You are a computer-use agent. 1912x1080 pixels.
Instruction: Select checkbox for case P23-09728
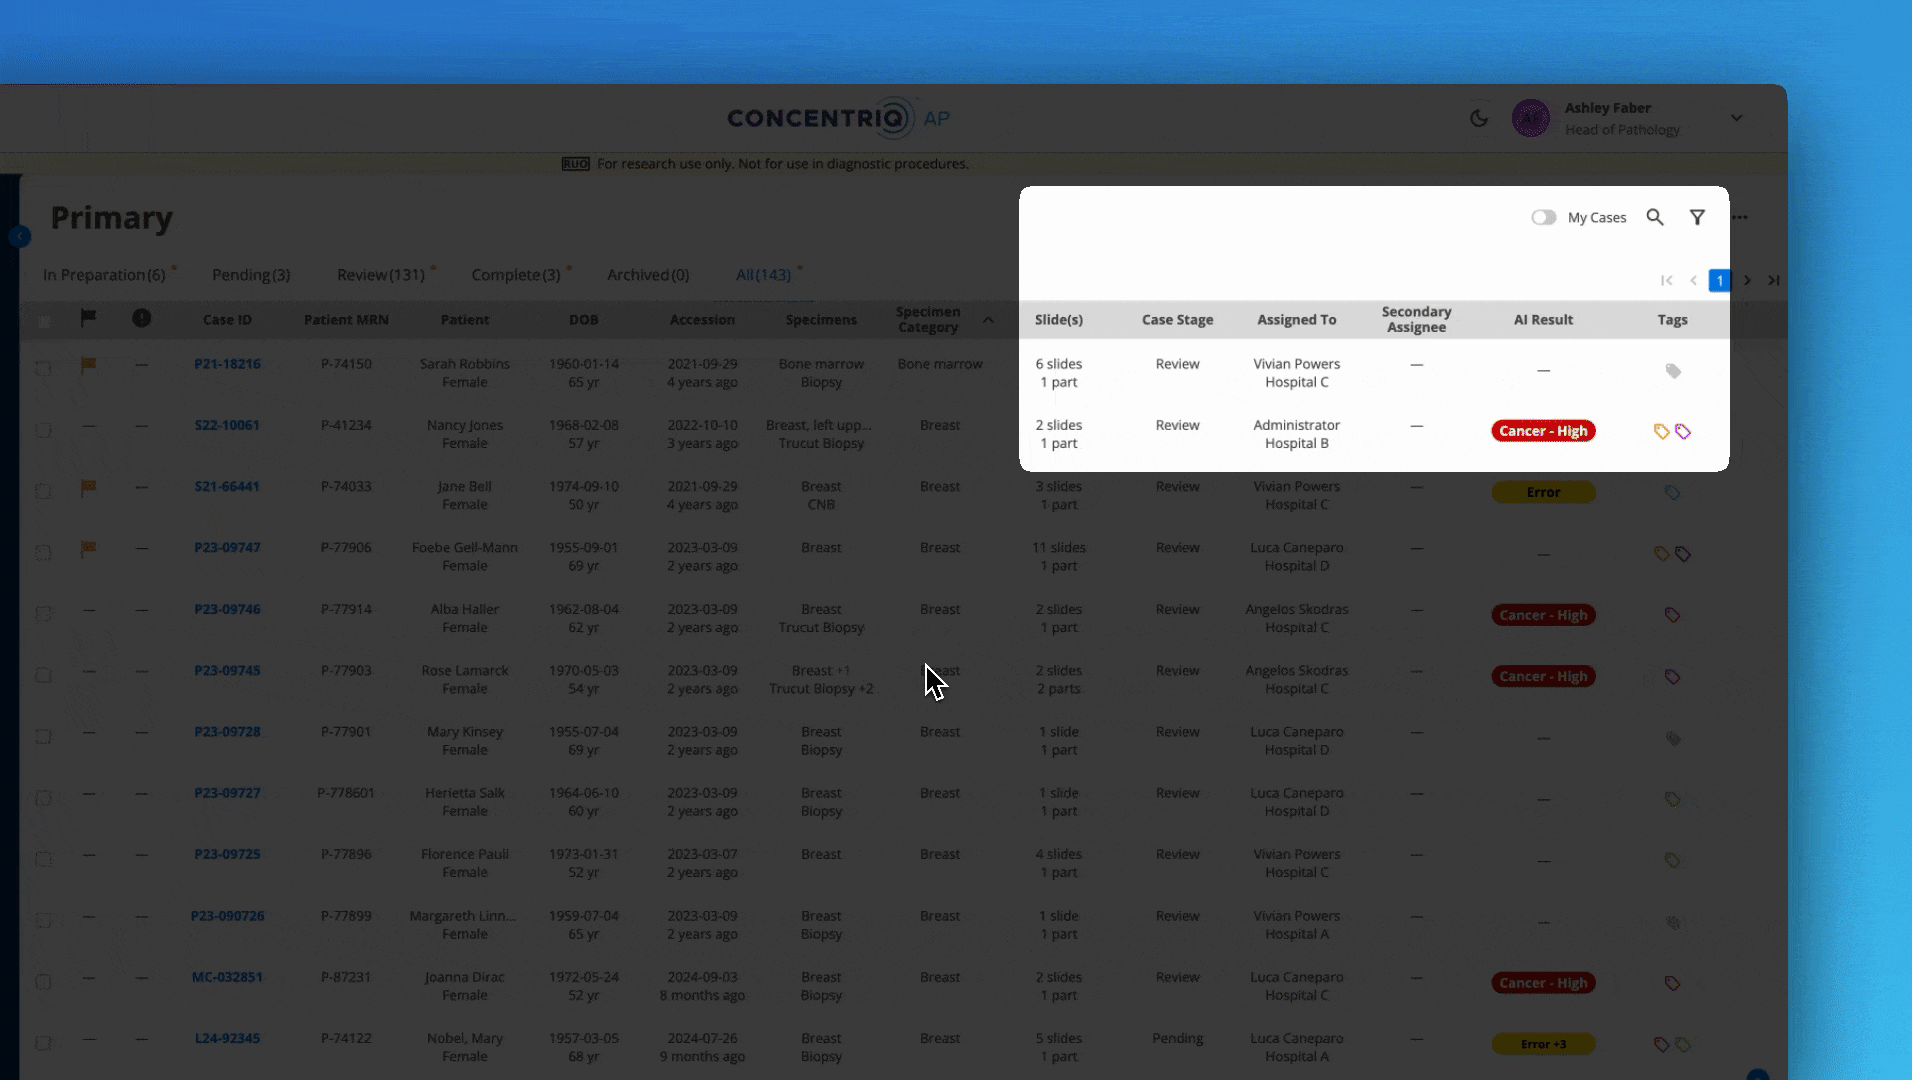43,737
